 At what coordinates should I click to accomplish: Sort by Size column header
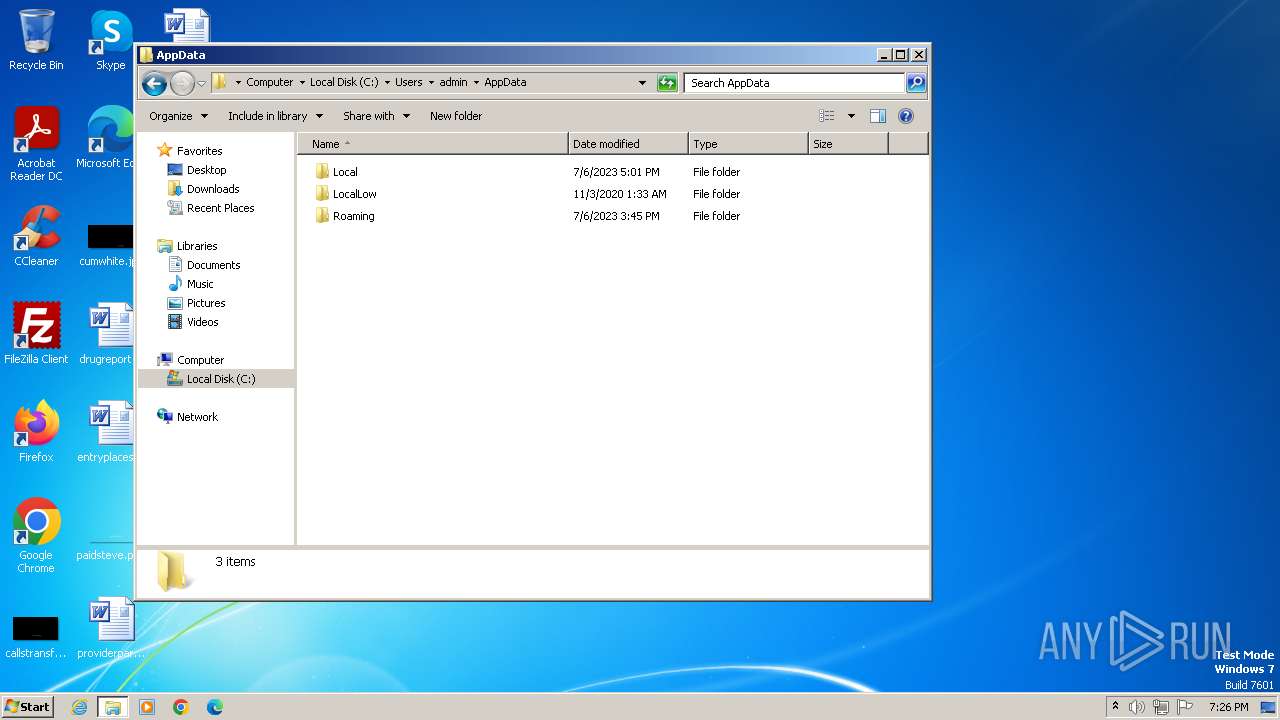[x=848, y=144]
